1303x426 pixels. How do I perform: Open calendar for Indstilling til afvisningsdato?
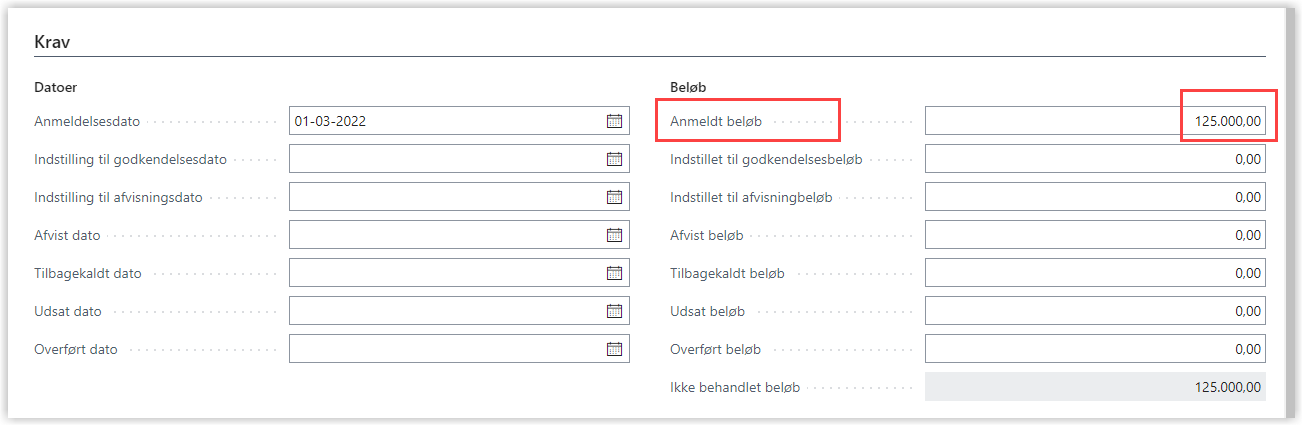(x=614, y=197)
